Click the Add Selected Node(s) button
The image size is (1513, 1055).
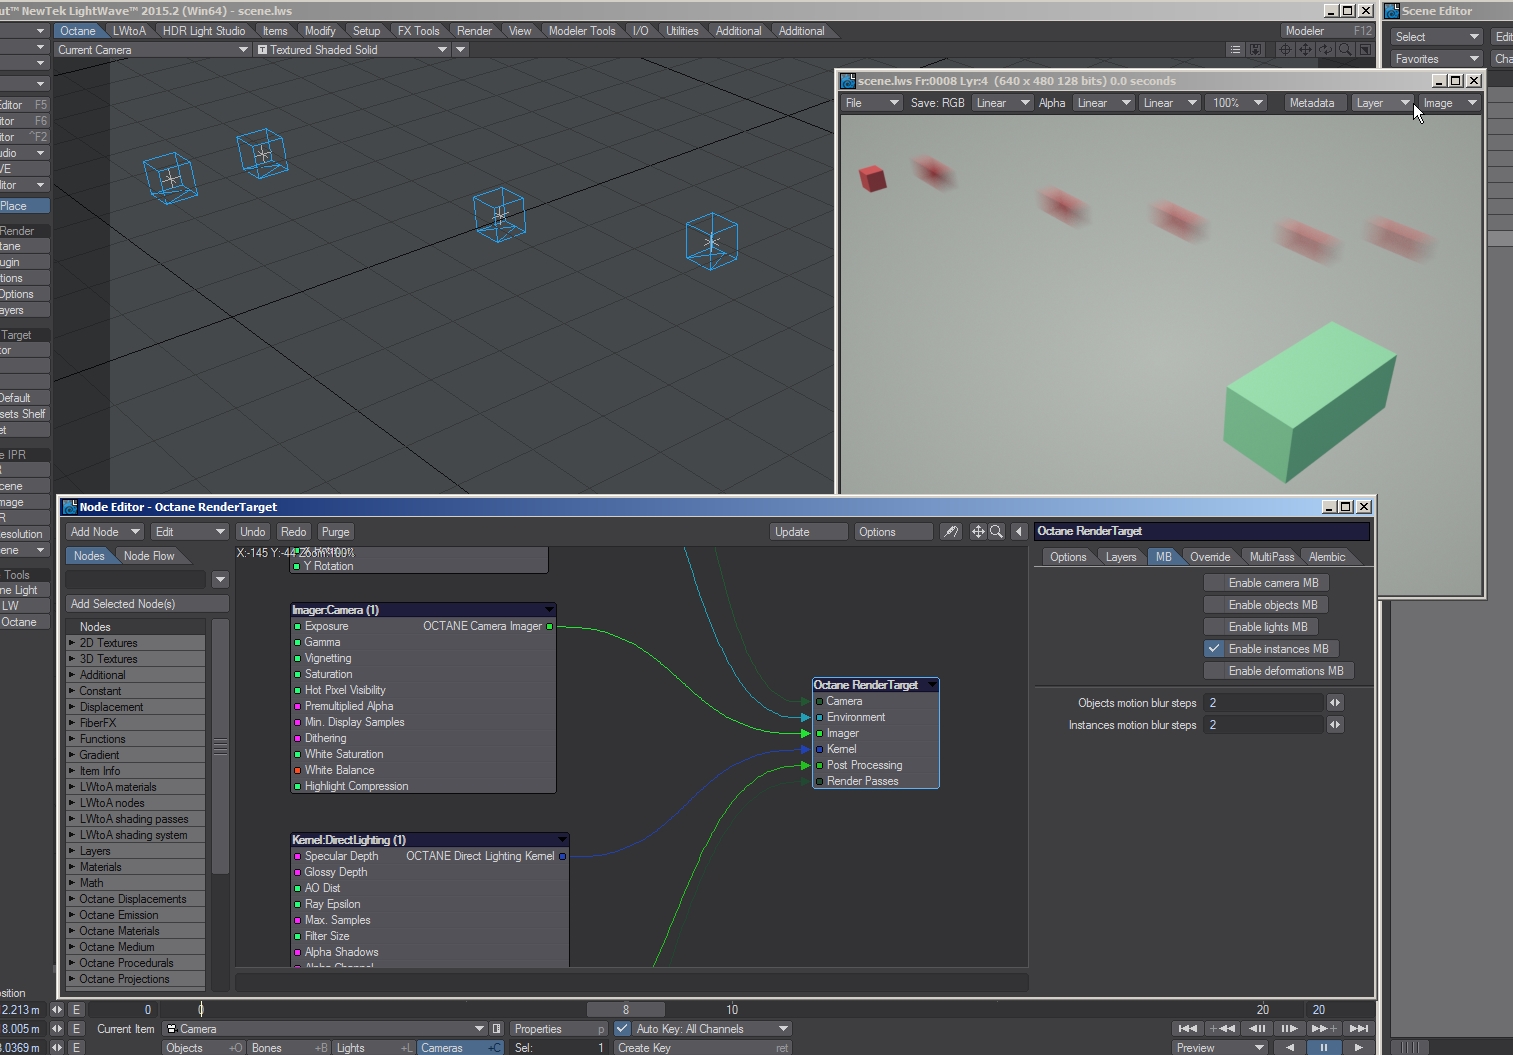pyautogui.click(x=147, y=604)
